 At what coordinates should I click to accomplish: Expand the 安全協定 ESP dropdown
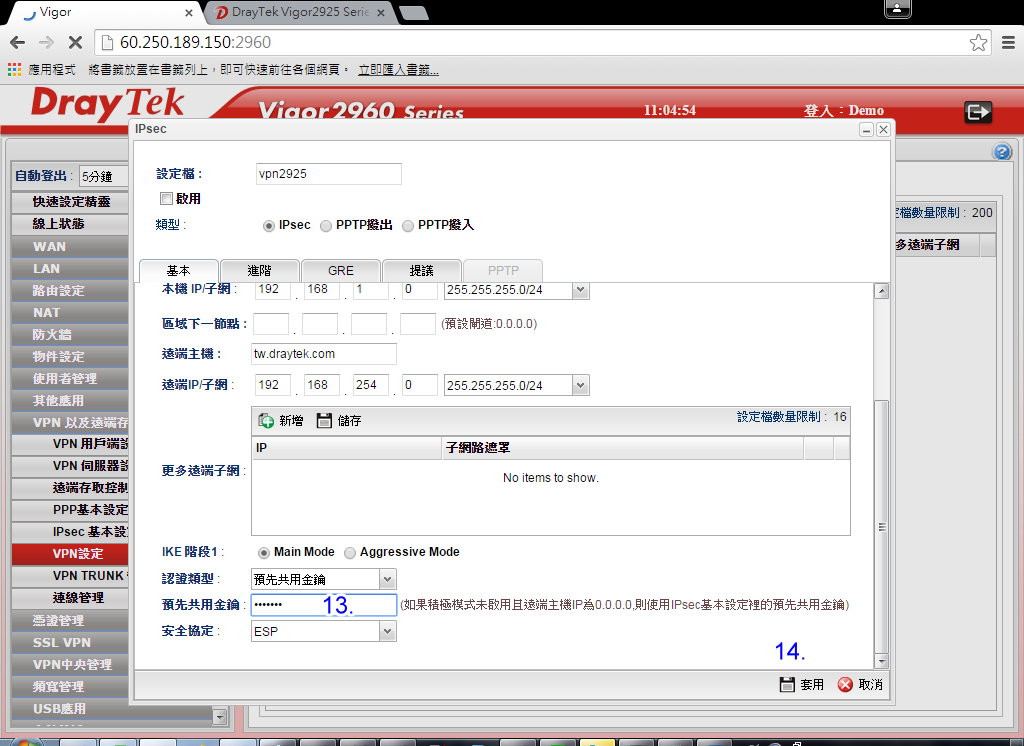pyautogui.click(x=387, y=632)
